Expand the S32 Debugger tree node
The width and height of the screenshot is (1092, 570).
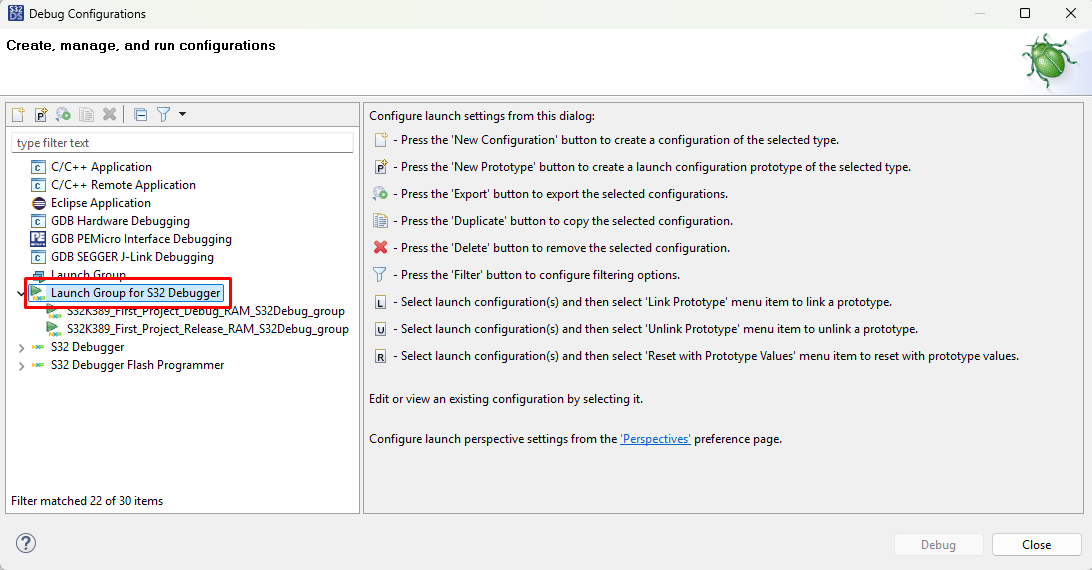[22, 347]
